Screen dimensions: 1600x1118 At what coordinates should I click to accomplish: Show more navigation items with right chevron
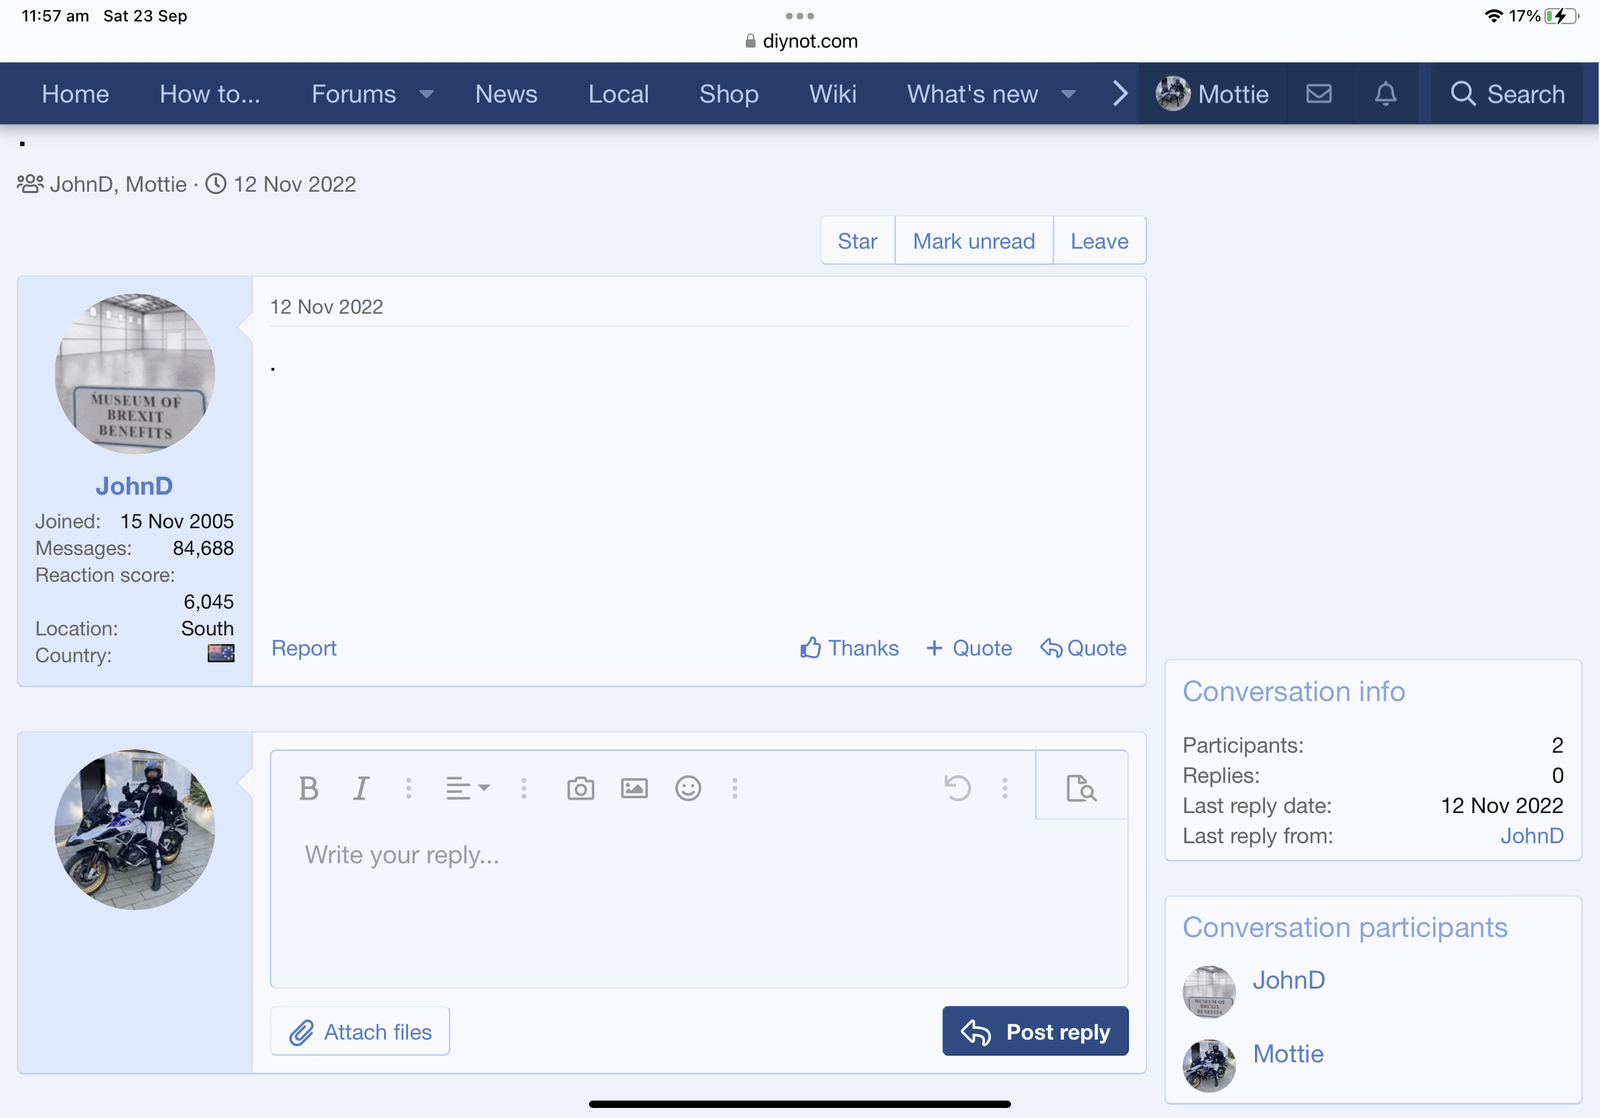tap(1120, 94)
